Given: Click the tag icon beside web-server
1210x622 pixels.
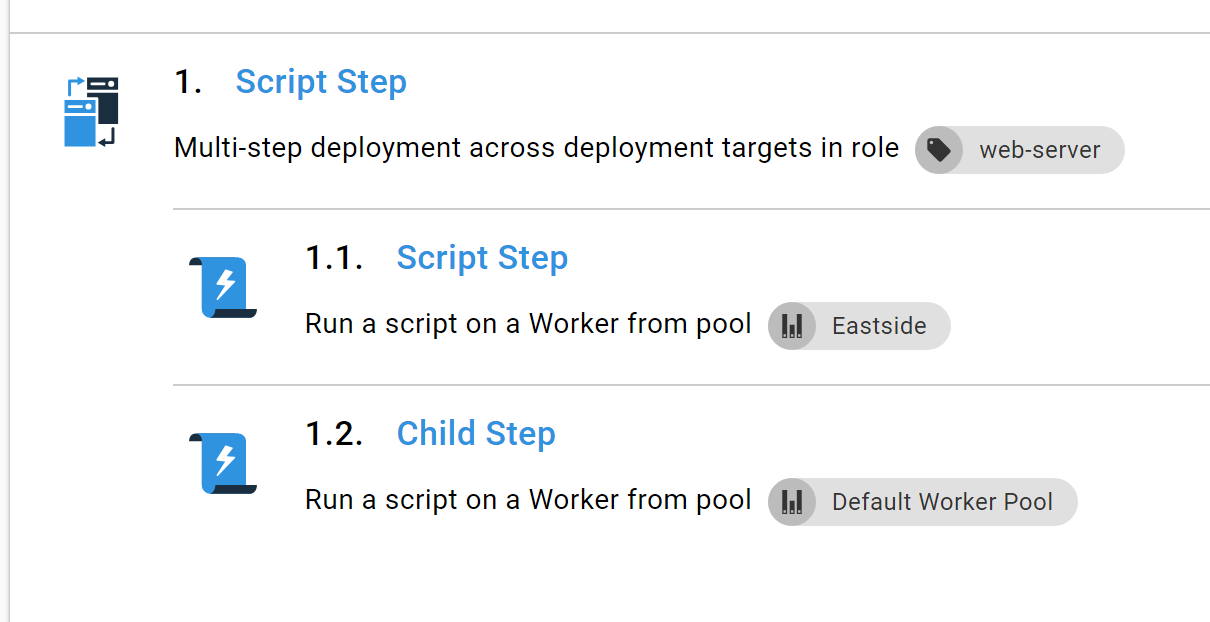Looking at the screenshot, I should [939, 150].
